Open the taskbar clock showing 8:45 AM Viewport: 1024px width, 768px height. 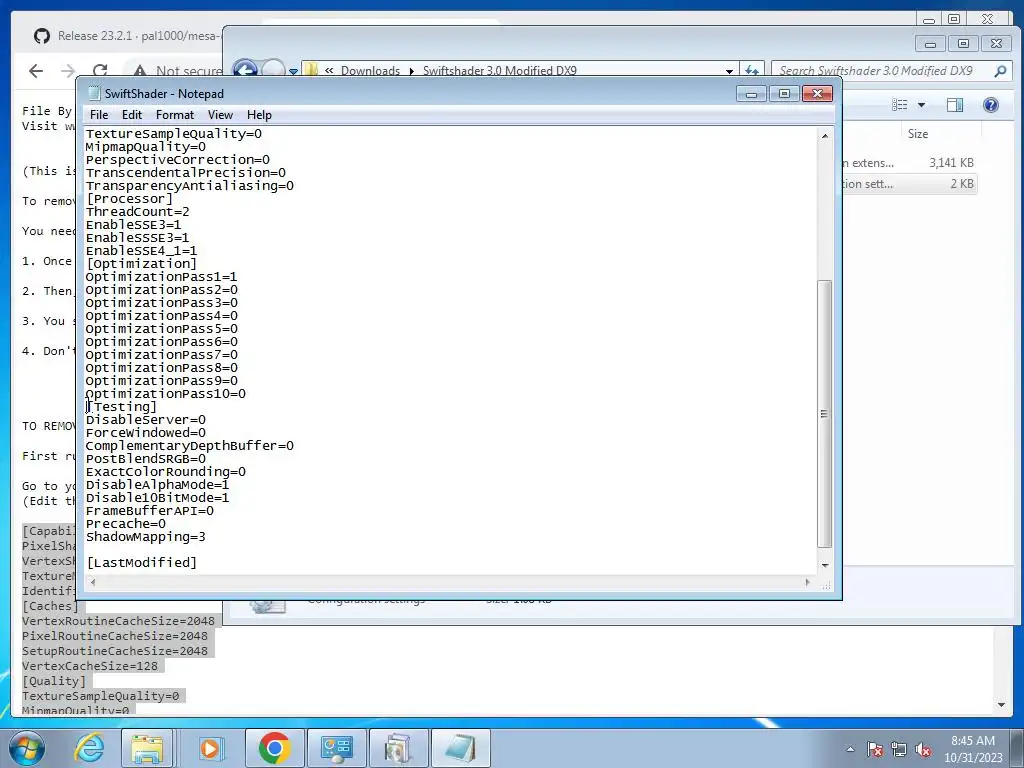[x=972, y=749]
